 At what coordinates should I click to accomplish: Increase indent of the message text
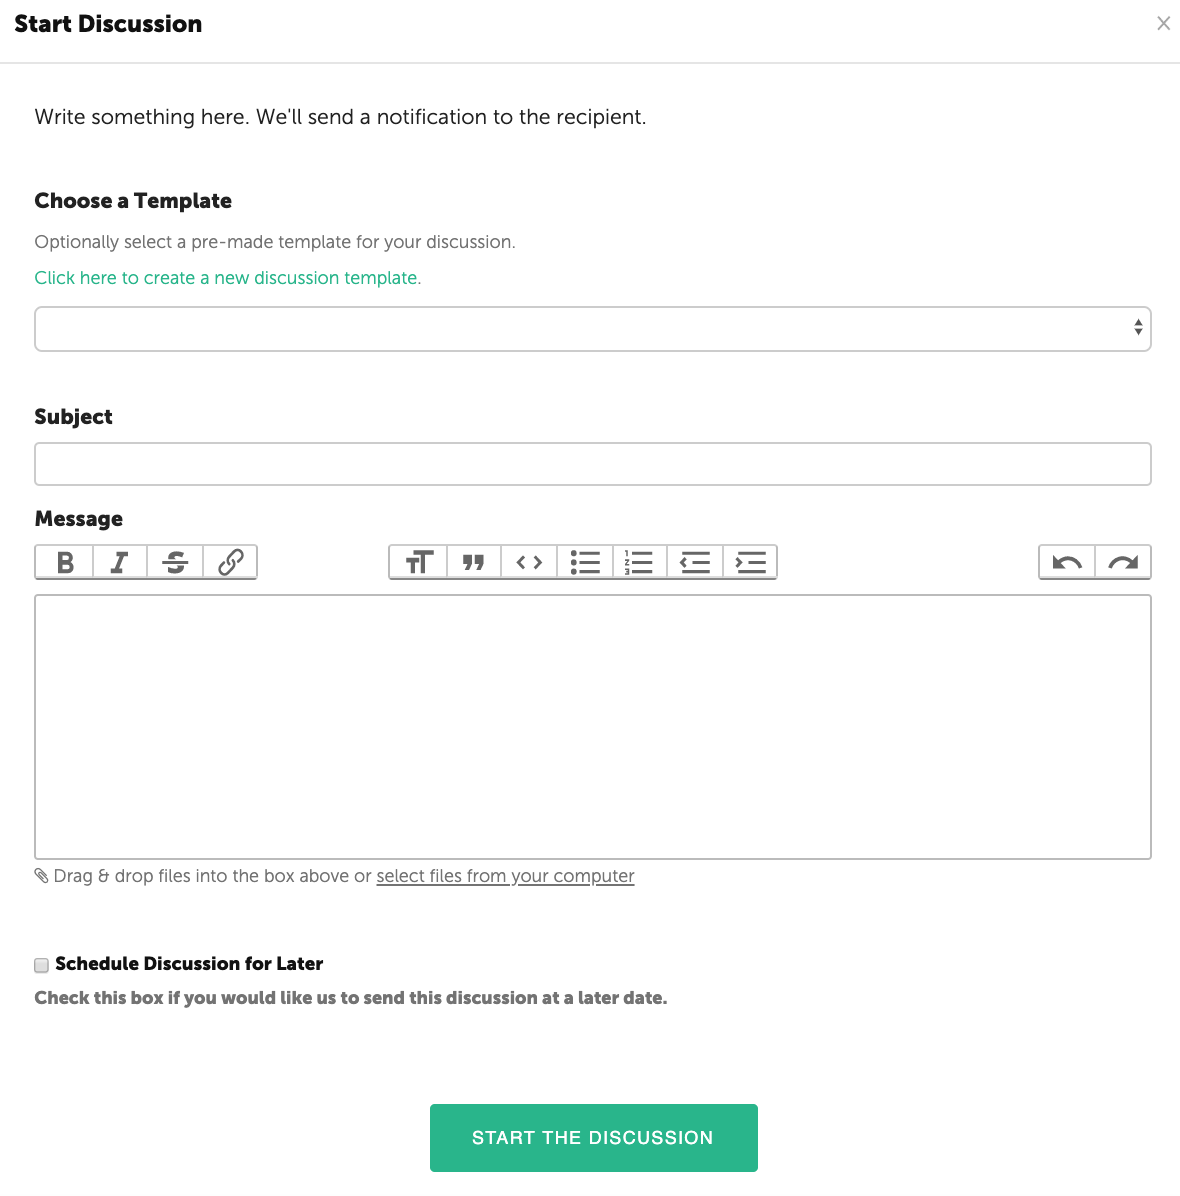coord(750,562)
